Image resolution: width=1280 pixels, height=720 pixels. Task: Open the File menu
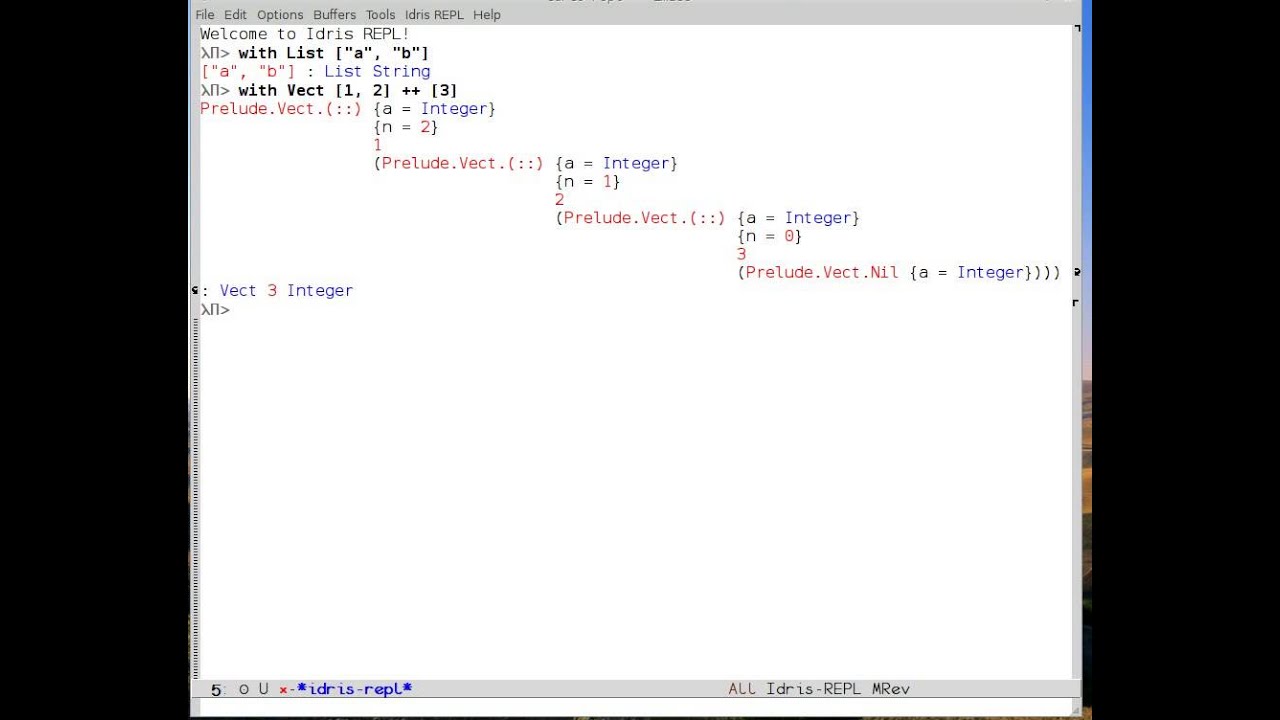click(205, 15)
